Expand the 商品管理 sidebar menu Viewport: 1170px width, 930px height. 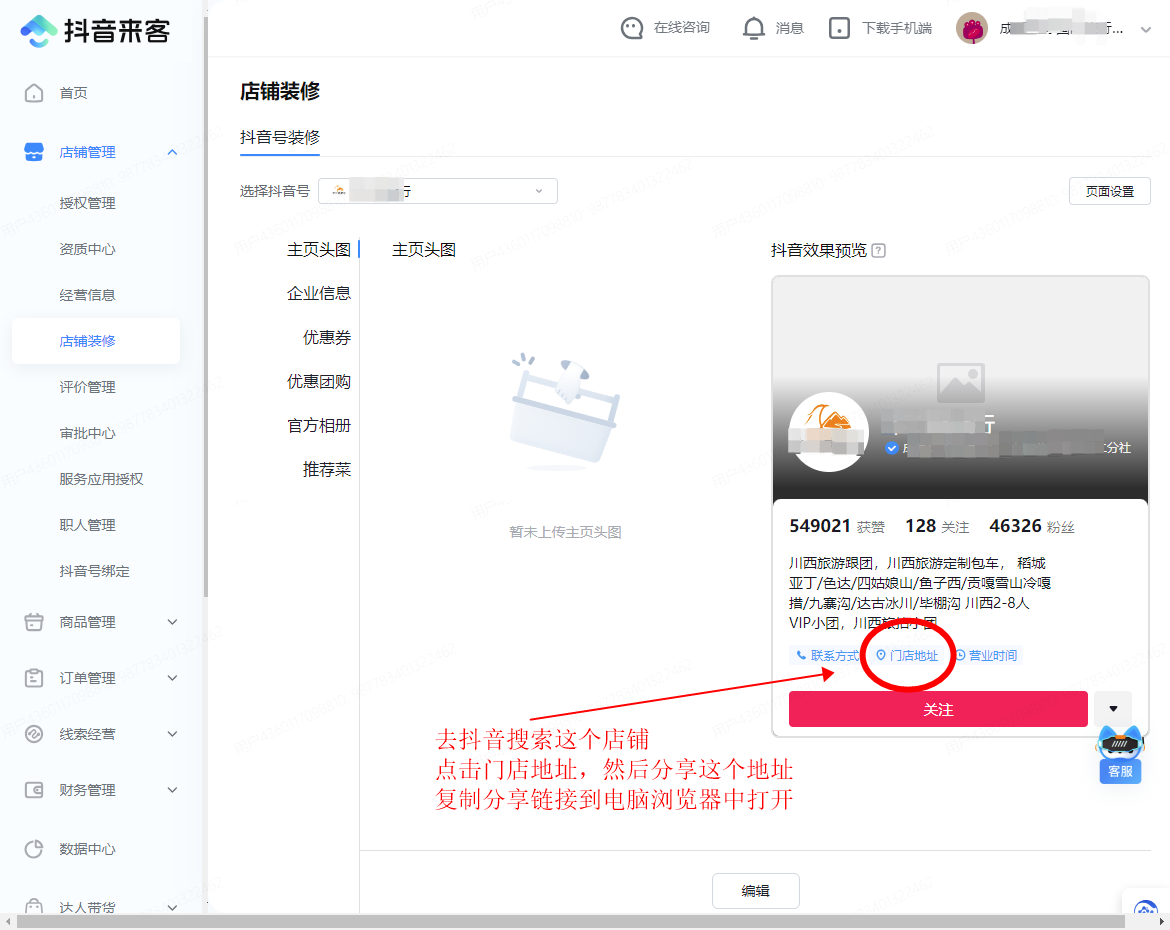tap(172, 622)
